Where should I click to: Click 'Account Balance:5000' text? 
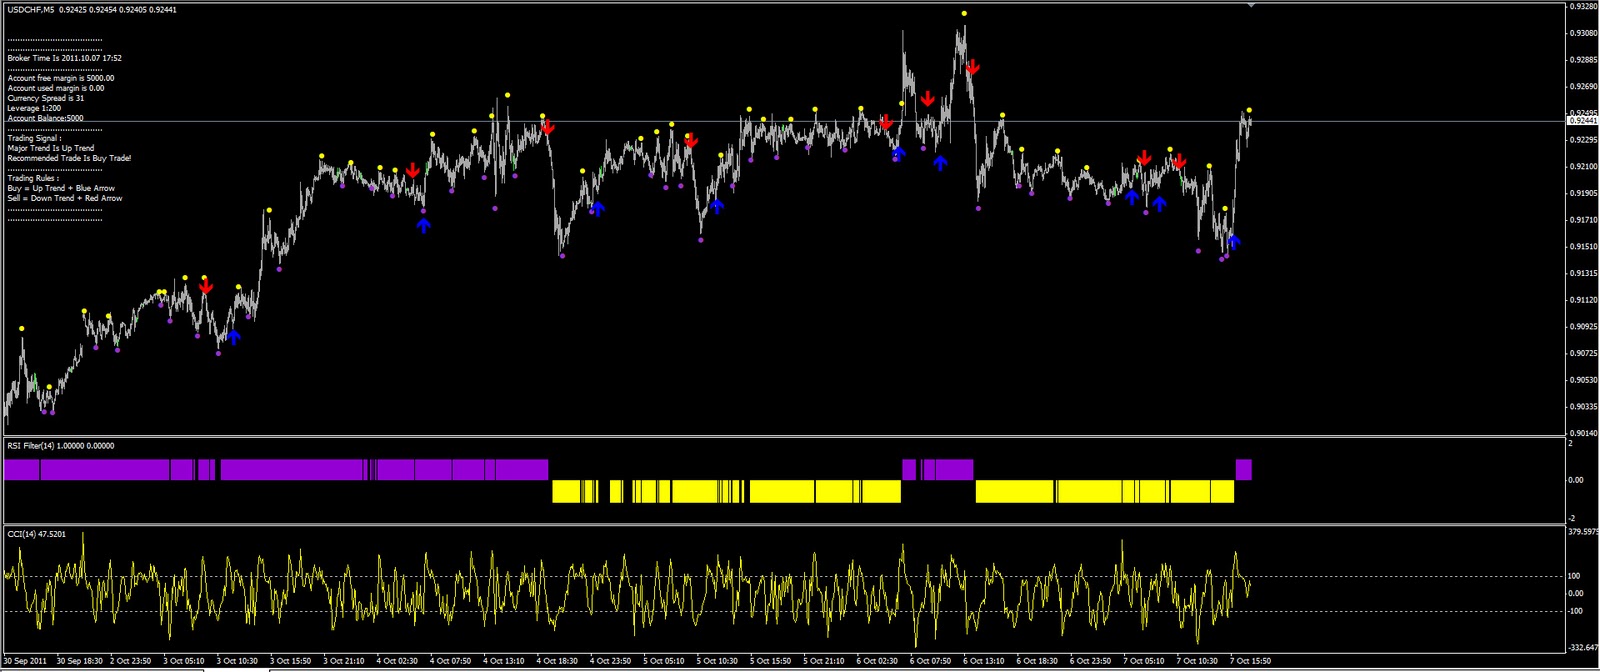pos(46,118)
